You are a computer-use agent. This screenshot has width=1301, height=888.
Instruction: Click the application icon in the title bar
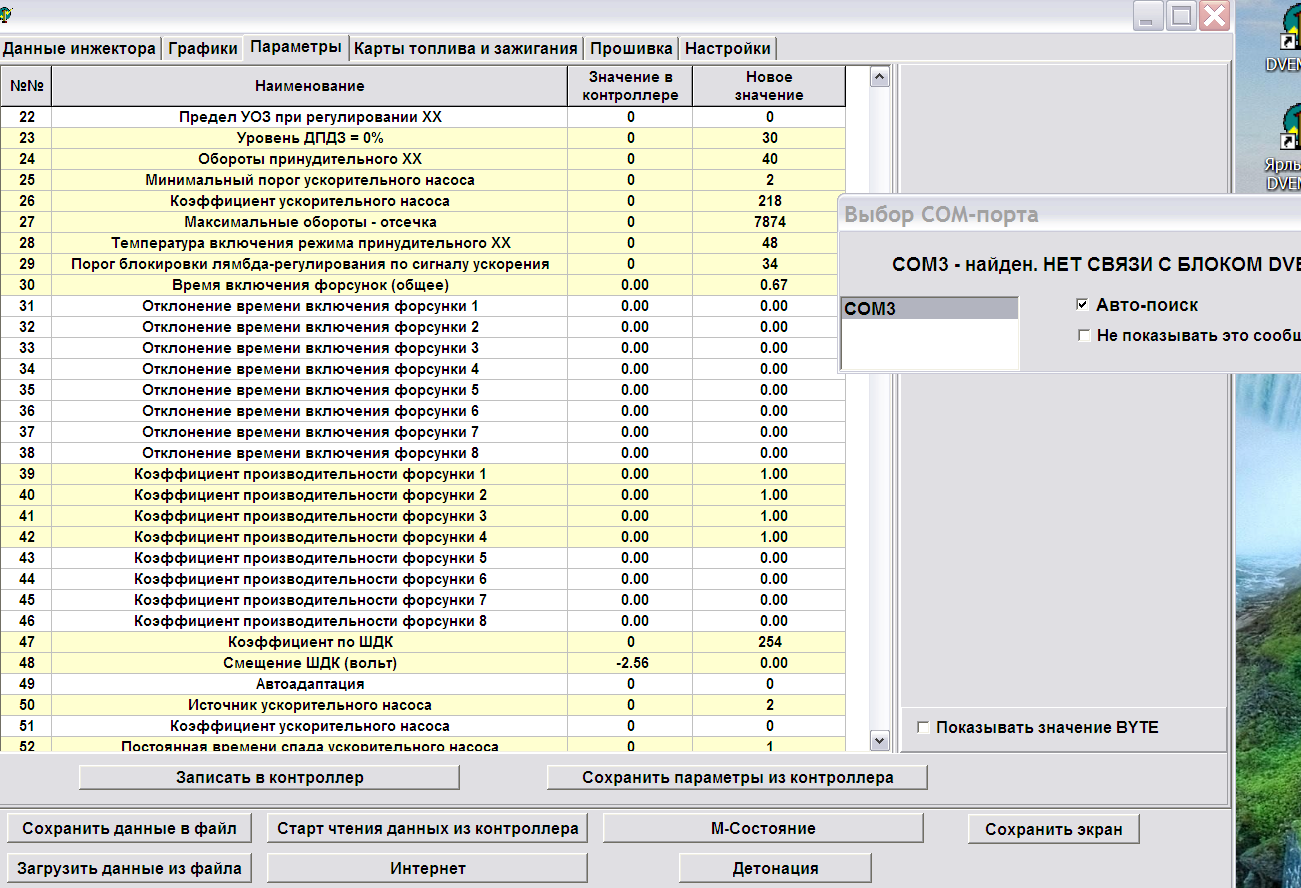pos(7,14)
